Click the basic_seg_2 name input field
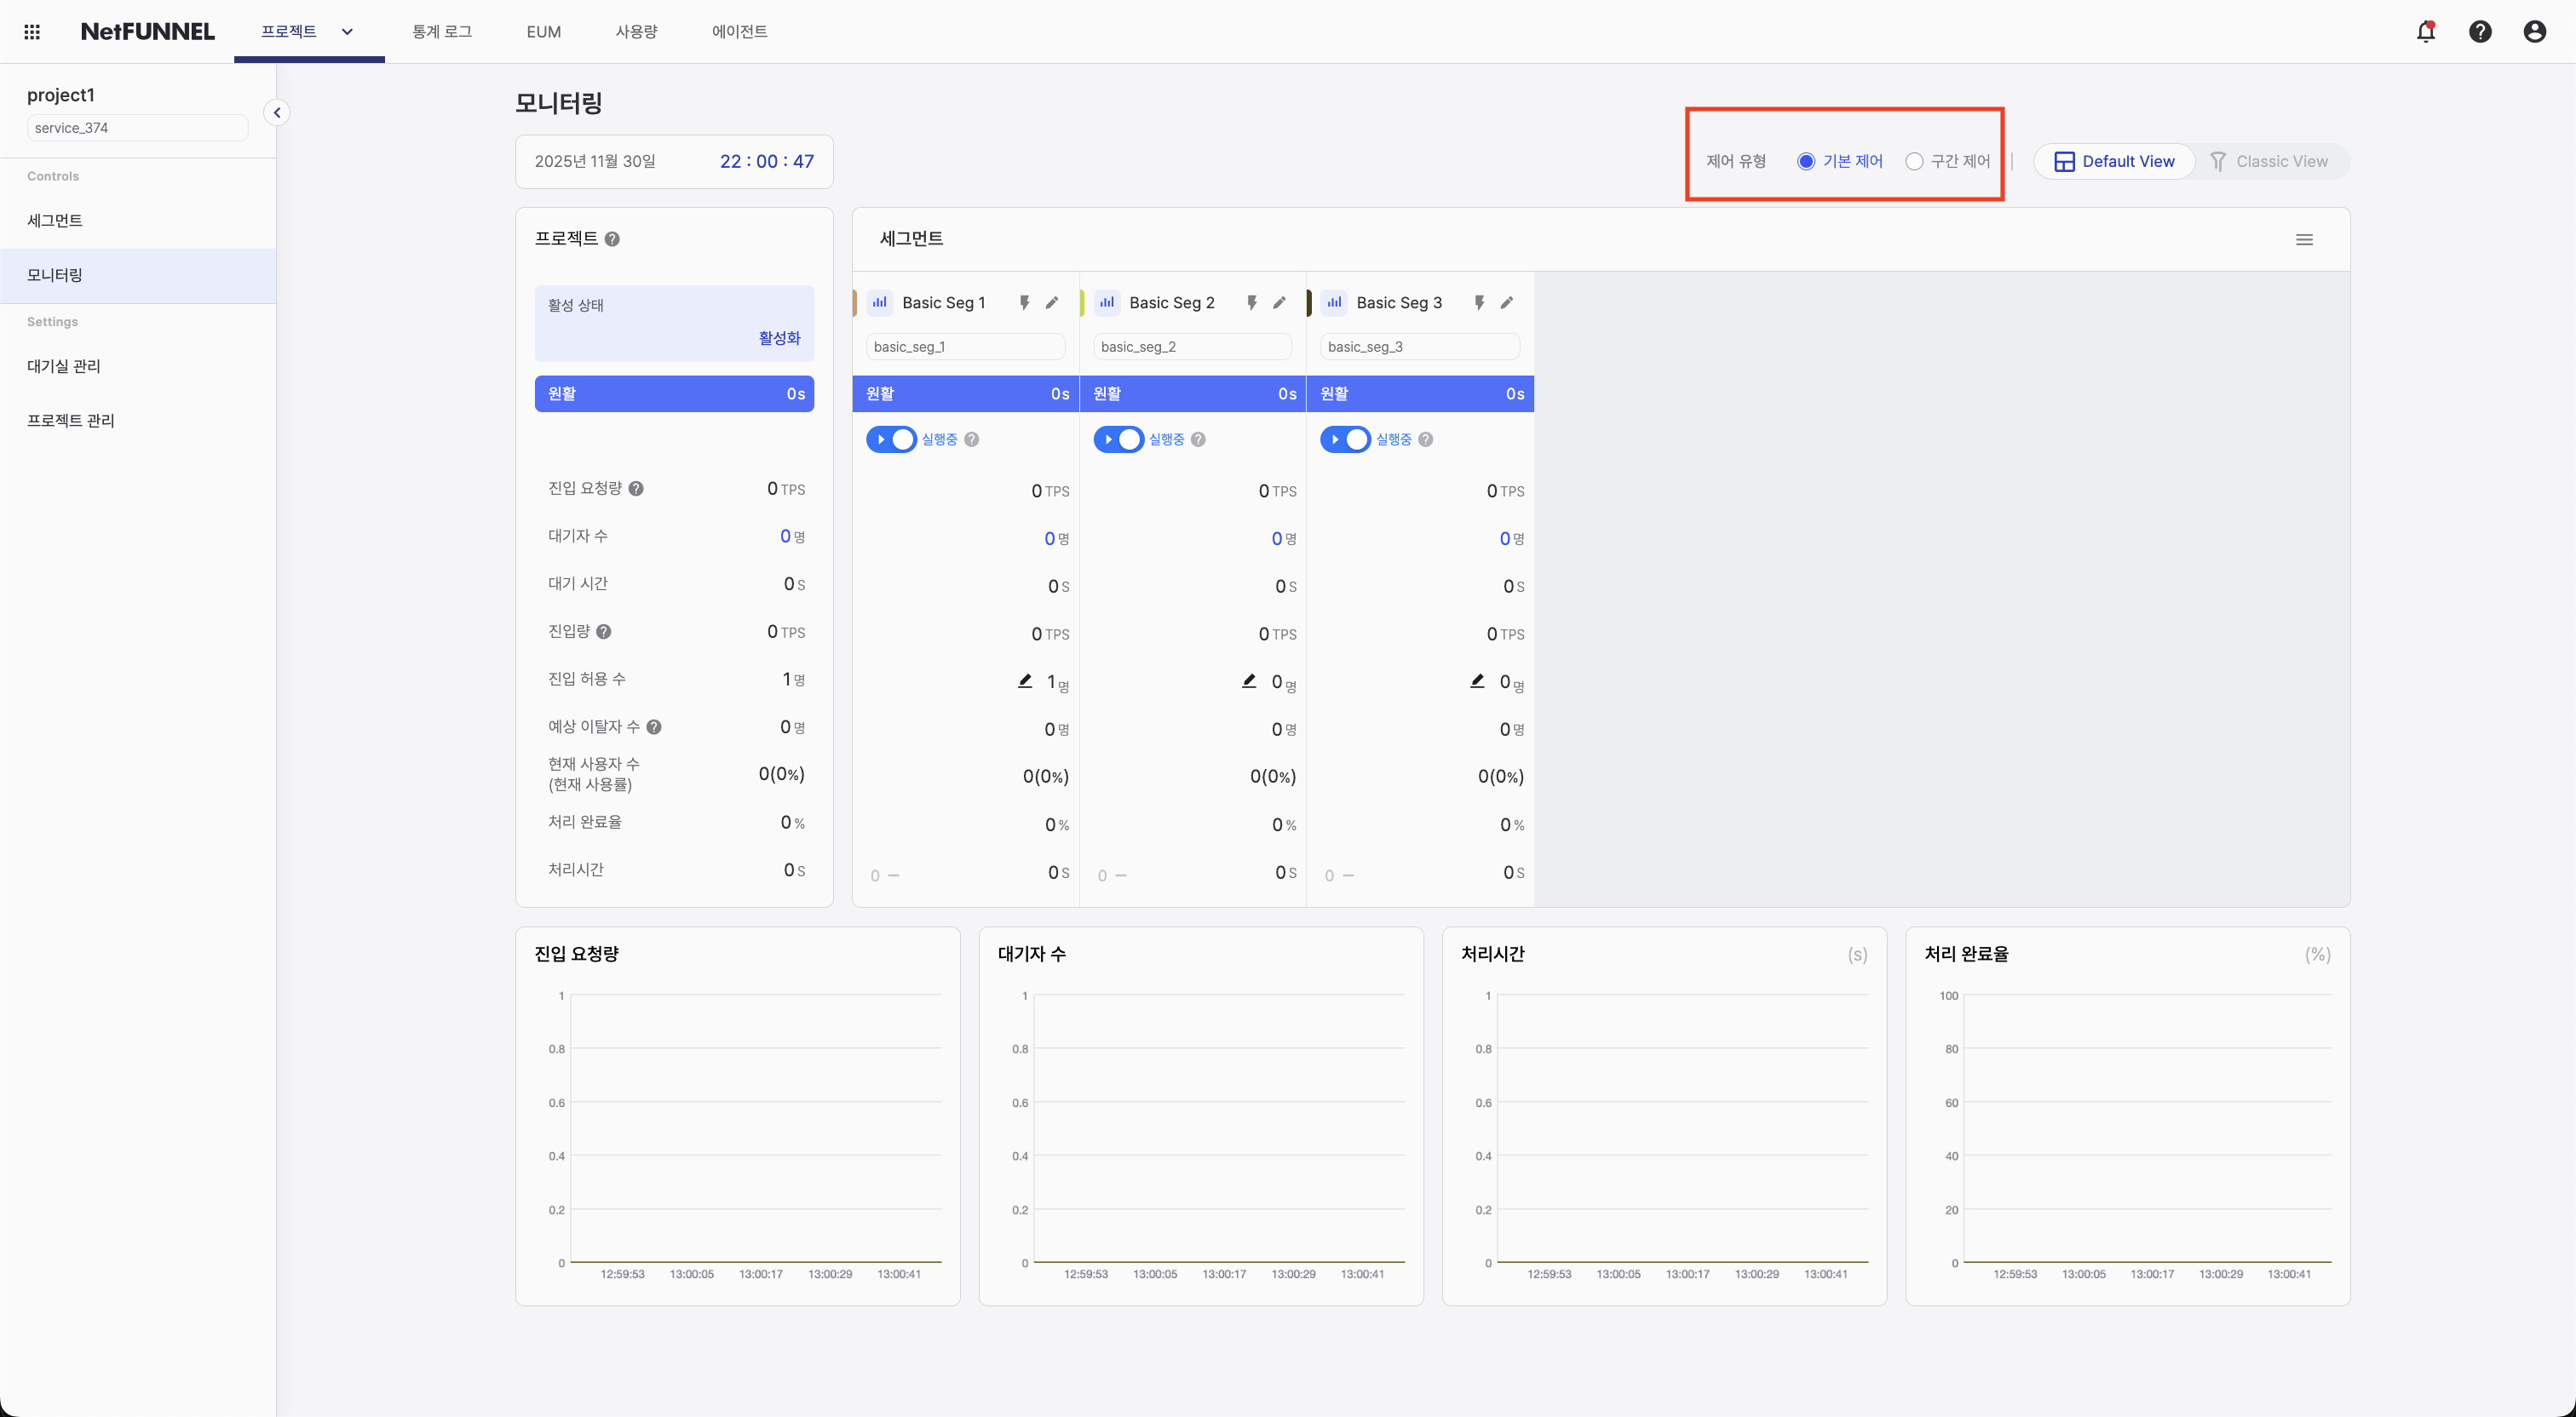The image size is (2576, 1417). 1192,345
